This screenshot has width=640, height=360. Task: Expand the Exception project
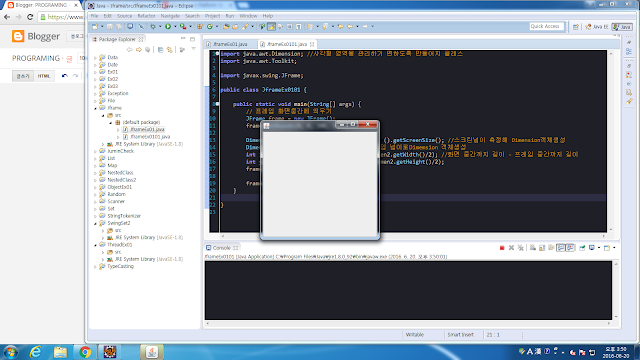pyautogui.click(x=96, y=93)
